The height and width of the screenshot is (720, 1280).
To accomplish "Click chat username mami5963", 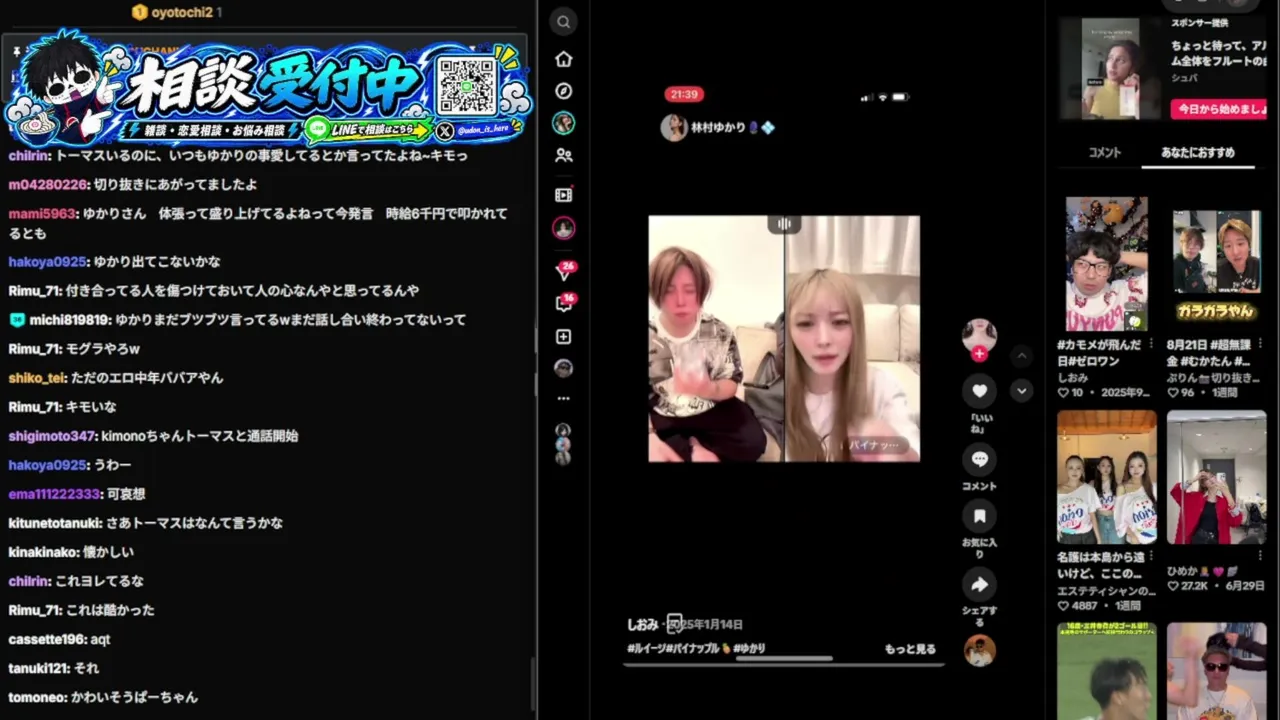I will [42, 214].
